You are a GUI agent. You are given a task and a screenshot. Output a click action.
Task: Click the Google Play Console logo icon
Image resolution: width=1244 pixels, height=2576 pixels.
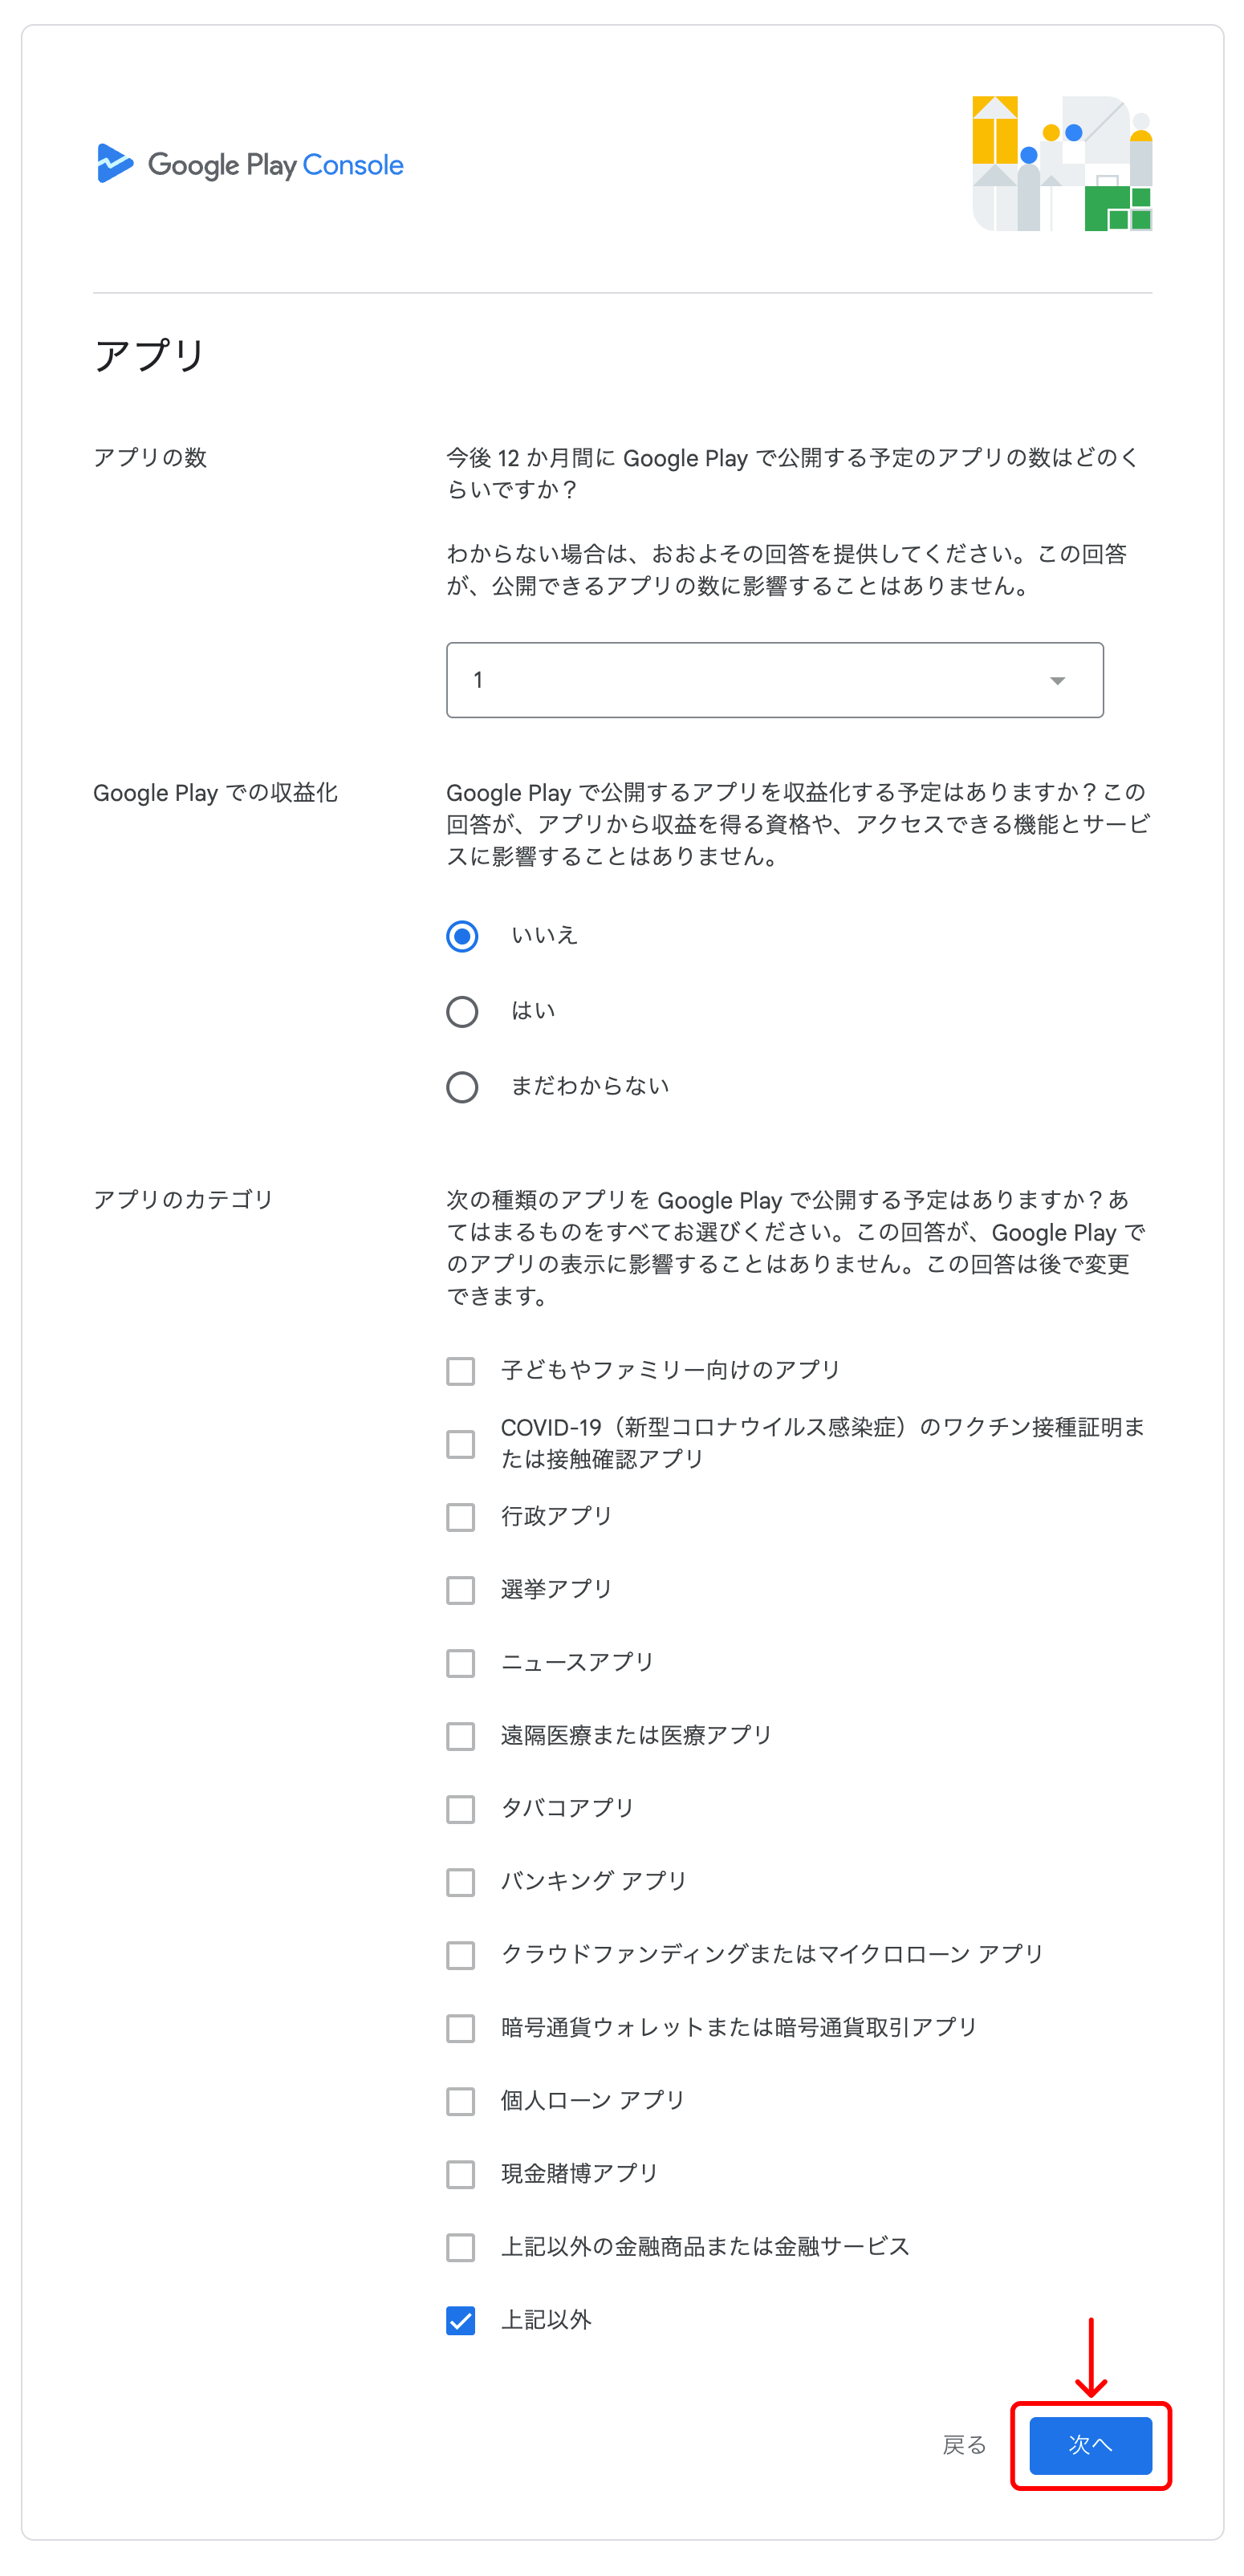115,164
